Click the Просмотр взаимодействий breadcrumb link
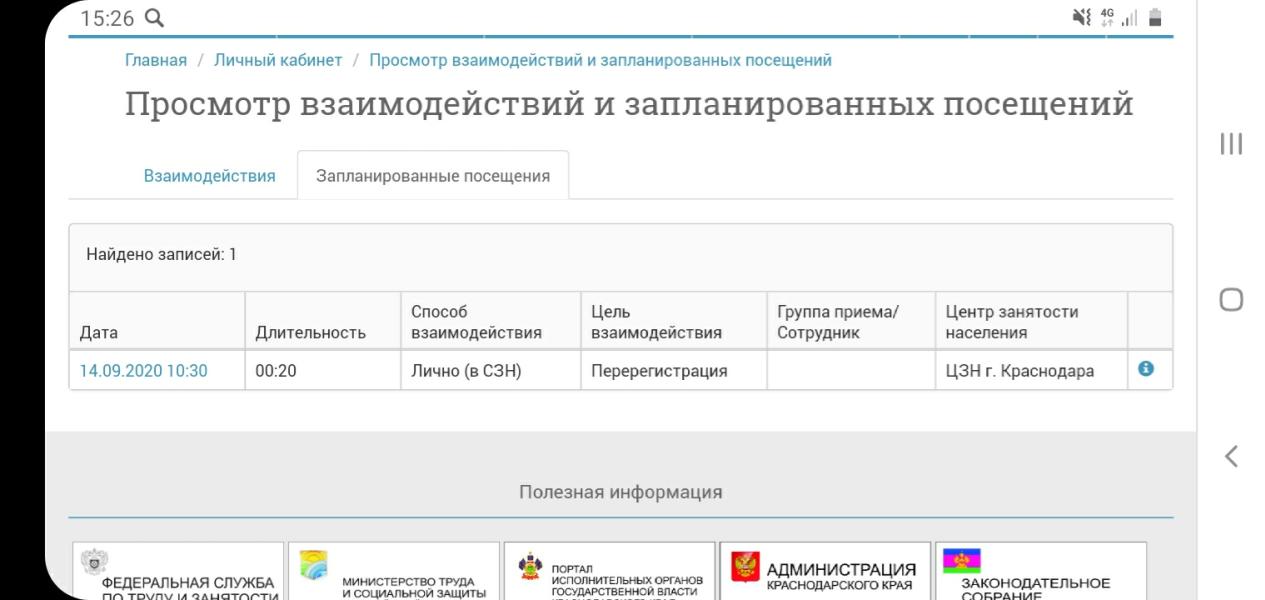This screenshot has width=1265, height=600. click(x=600, y=60)
